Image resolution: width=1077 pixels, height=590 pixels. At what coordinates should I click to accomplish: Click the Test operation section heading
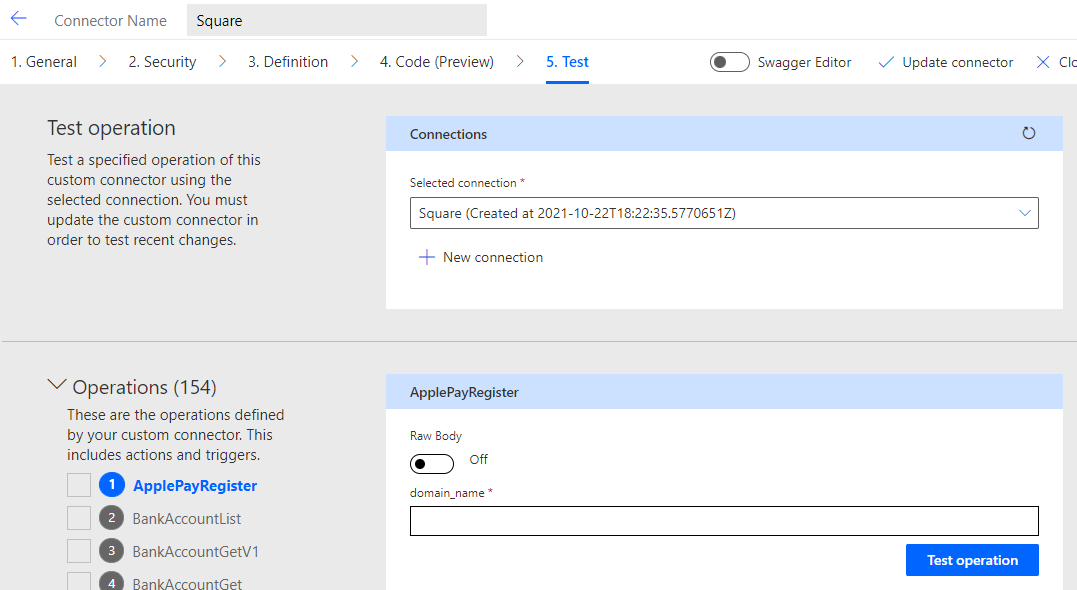pyautogui.click(x=111, y=128)
